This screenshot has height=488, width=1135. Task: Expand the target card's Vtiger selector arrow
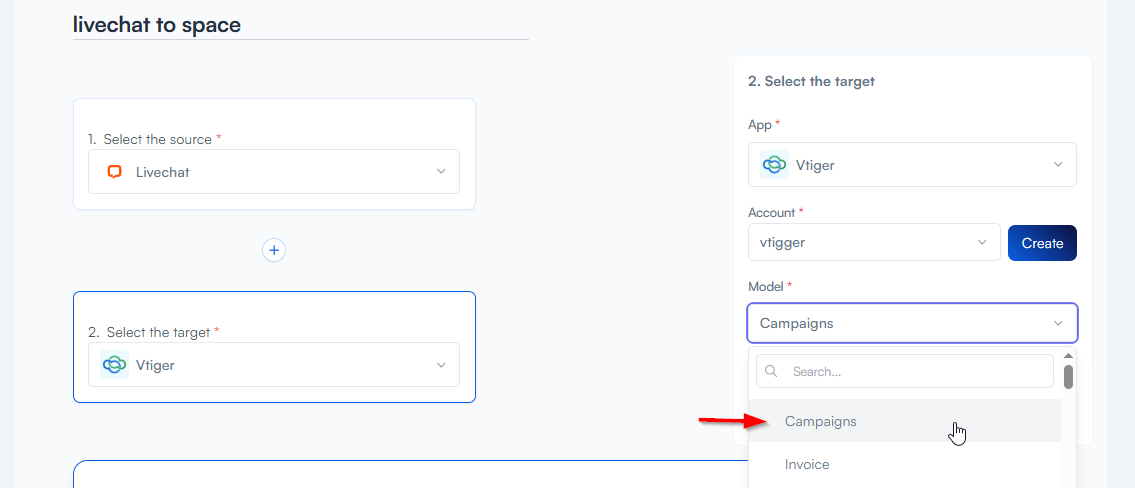pos(441,365)
